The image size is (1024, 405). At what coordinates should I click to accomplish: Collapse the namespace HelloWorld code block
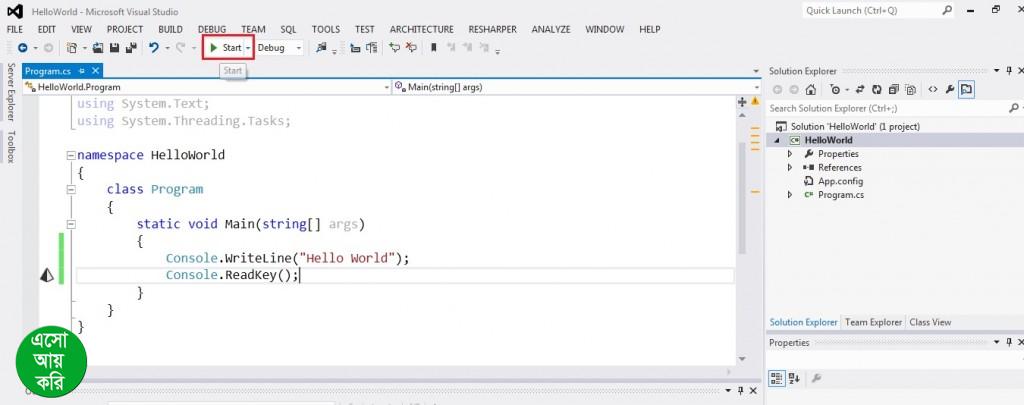point(69,156)
